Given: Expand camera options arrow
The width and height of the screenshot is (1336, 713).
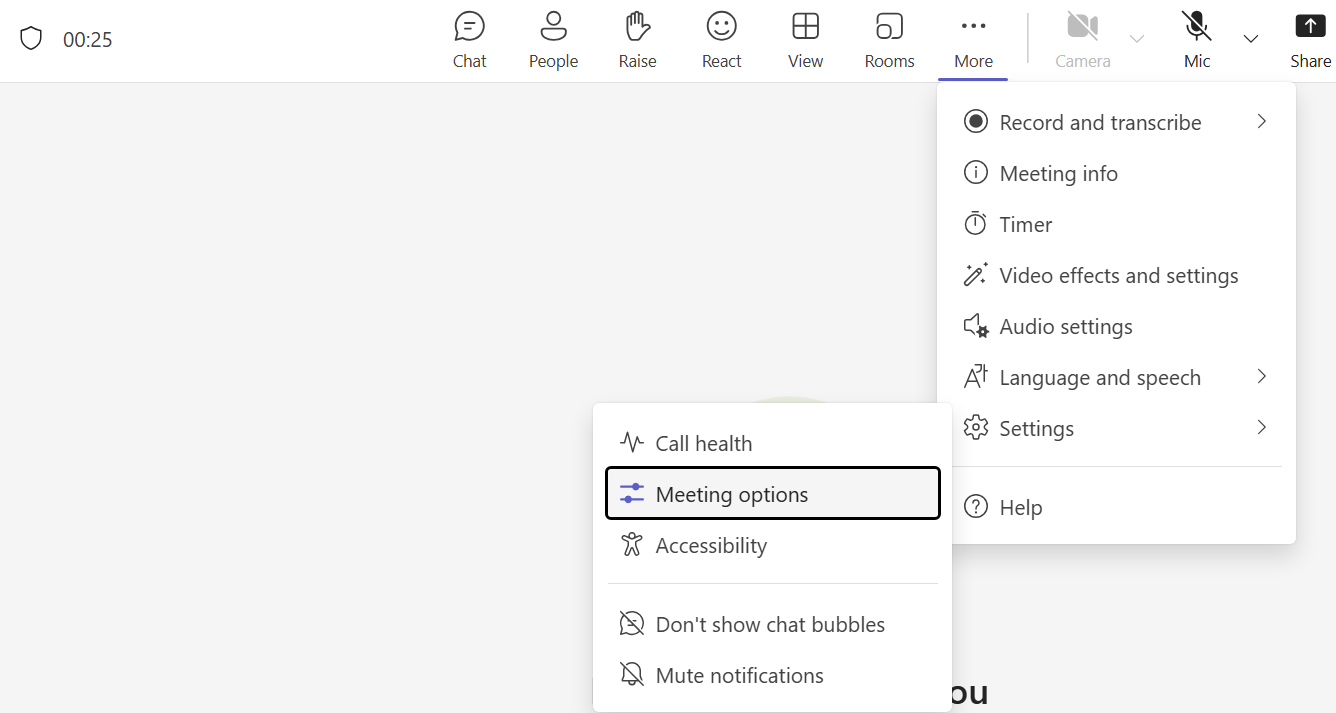Looking at the screenshot, I should pos(1137,39).
